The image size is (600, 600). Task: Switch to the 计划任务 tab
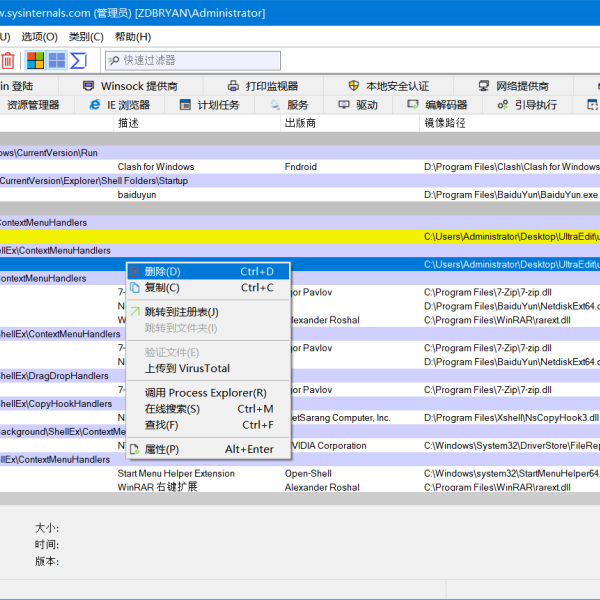(209, 105)
